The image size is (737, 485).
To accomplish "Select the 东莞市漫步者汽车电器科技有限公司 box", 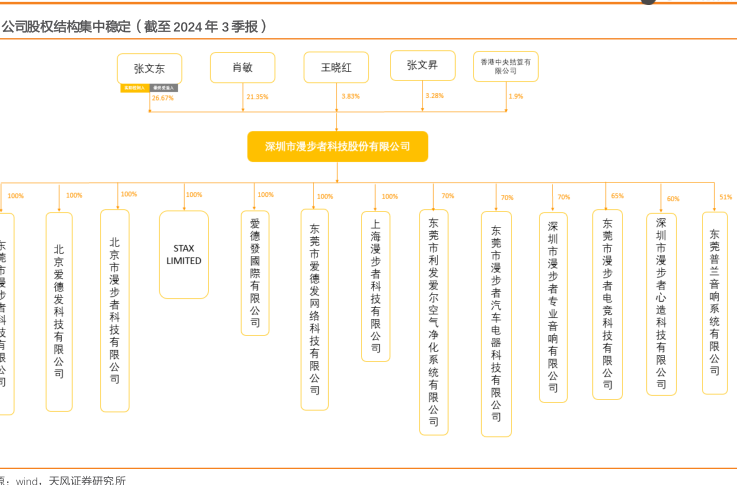I will tap(496, 324).
